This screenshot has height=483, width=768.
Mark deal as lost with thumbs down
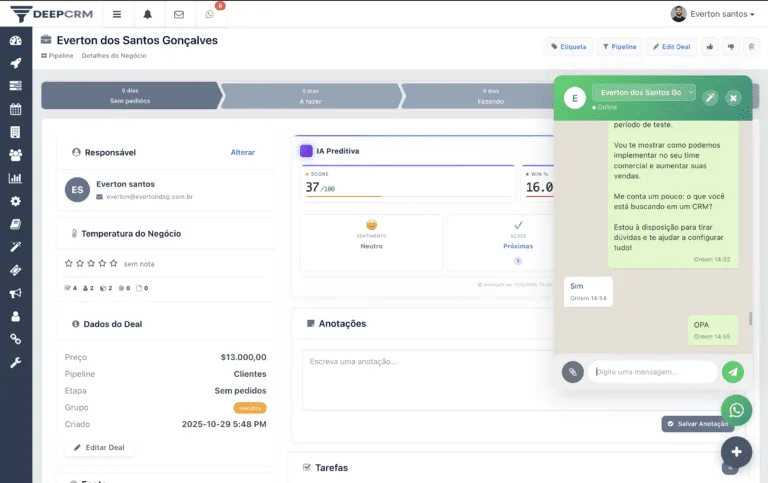[731, 47]
